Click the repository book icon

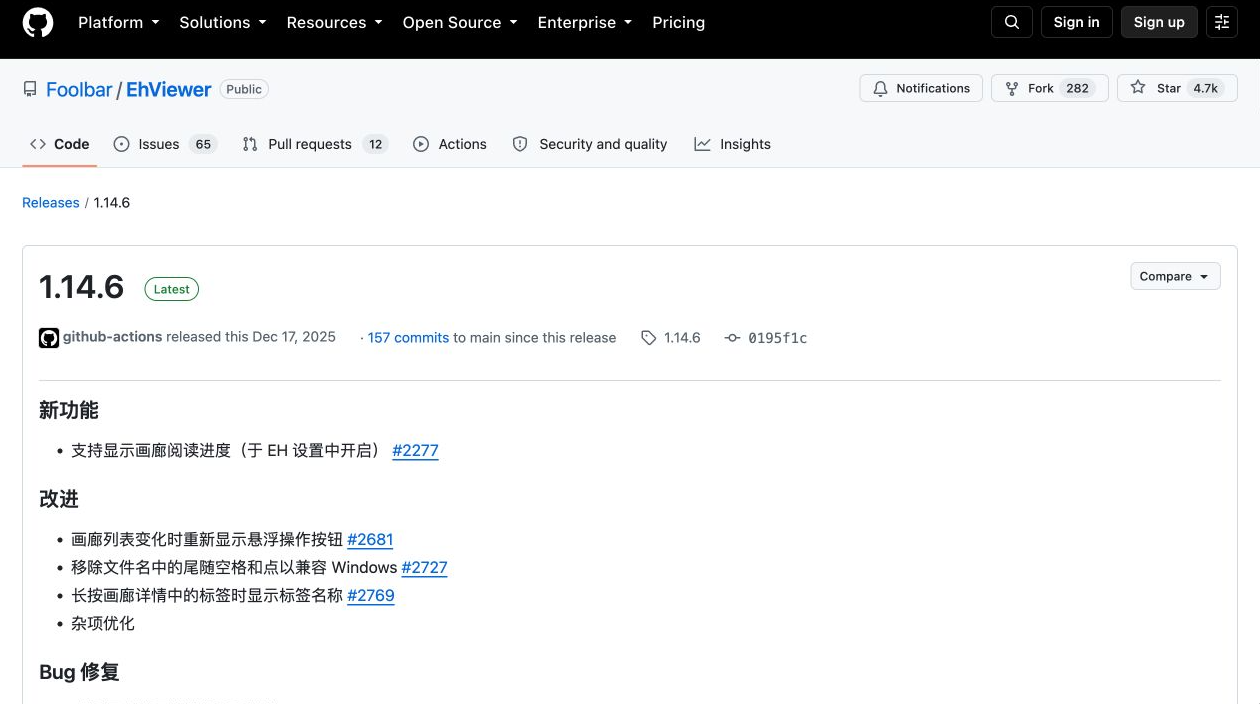tap(30, 89)
